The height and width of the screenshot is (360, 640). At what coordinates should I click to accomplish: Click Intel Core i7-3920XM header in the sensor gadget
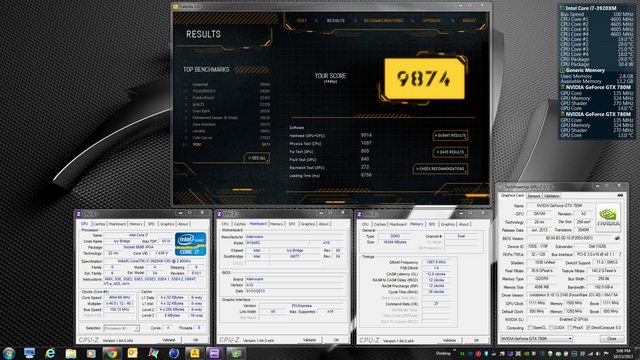pos(591,8)
